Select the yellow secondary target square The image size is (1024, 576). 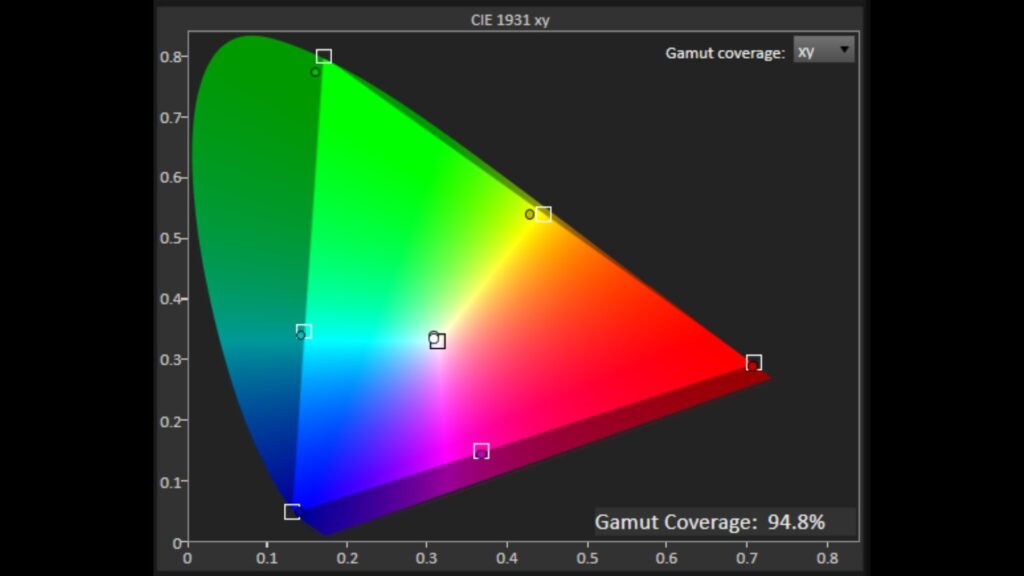pyautogui.click(x=543, y=214)
